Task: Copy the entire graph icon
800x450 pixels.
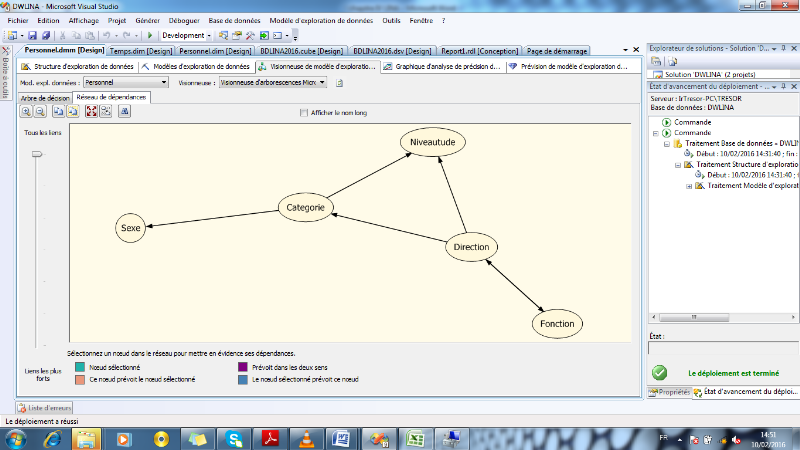Action: pyautogui.click(x=73, y=111)
